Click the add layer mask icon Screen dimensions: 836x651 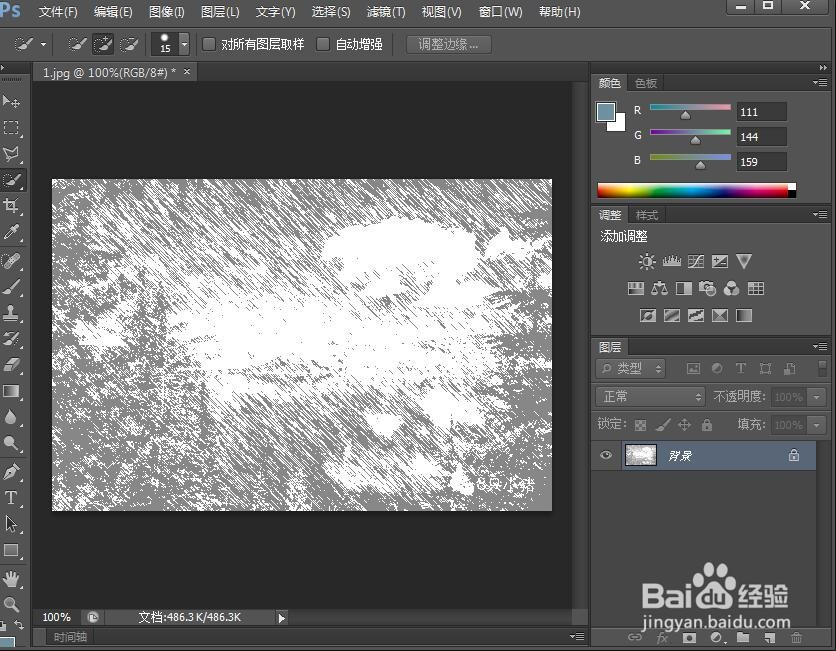pyautogui.click(x=689, y=637)
